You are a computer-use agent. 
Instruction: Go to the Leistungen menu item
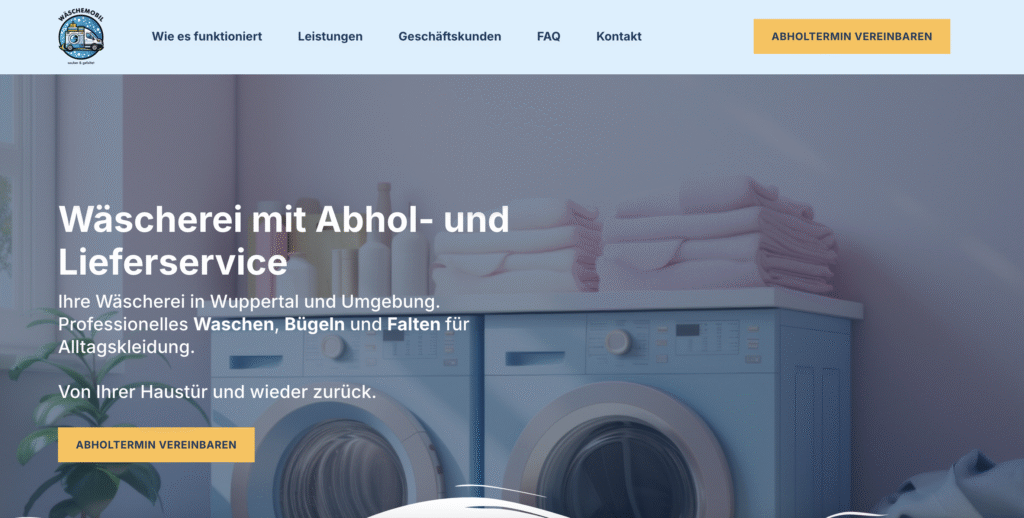pyautogui.click(x=330, y=37)
